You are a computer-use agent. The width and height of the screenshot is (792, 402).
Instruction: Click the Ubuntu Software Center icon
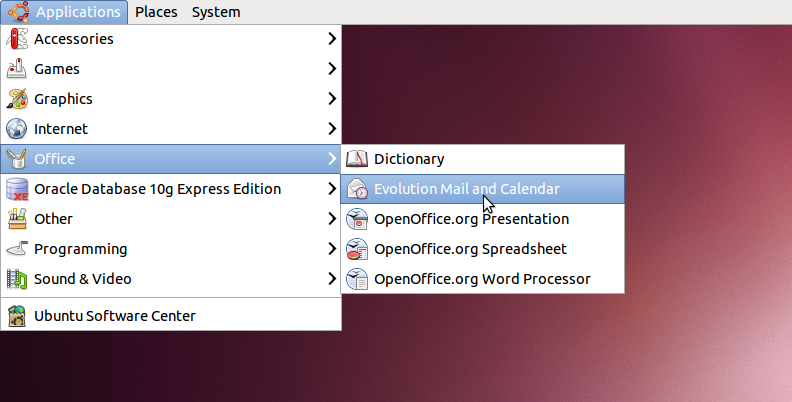tap(17, 316)
